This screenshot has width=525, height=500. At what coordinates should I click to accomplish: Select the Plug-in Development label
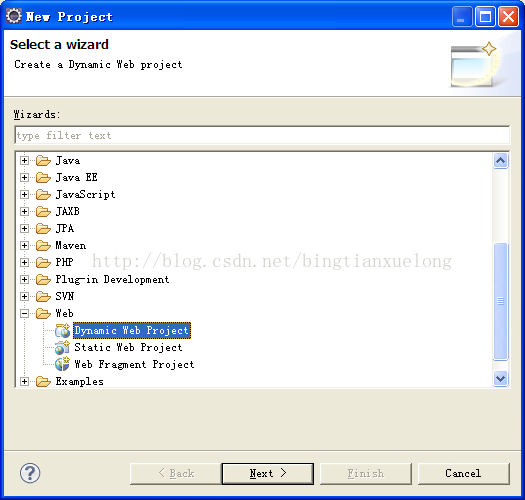[x=112, y=279]
